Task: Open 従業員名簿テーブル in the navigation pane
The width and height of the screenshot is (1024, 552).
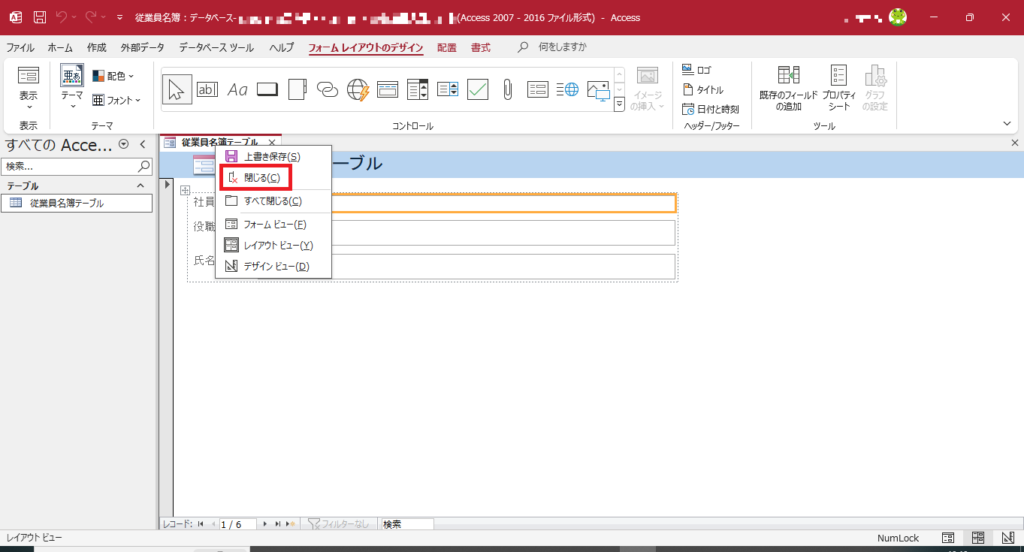Action: point(66,203)
